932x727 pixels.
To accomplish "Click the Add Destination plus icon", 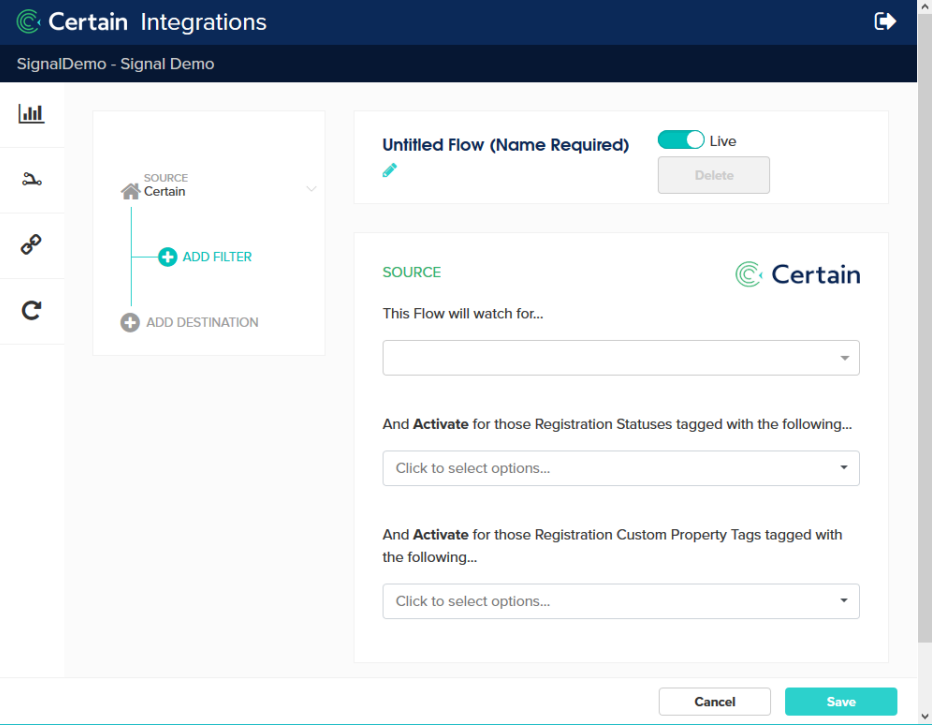I will 130,323.
